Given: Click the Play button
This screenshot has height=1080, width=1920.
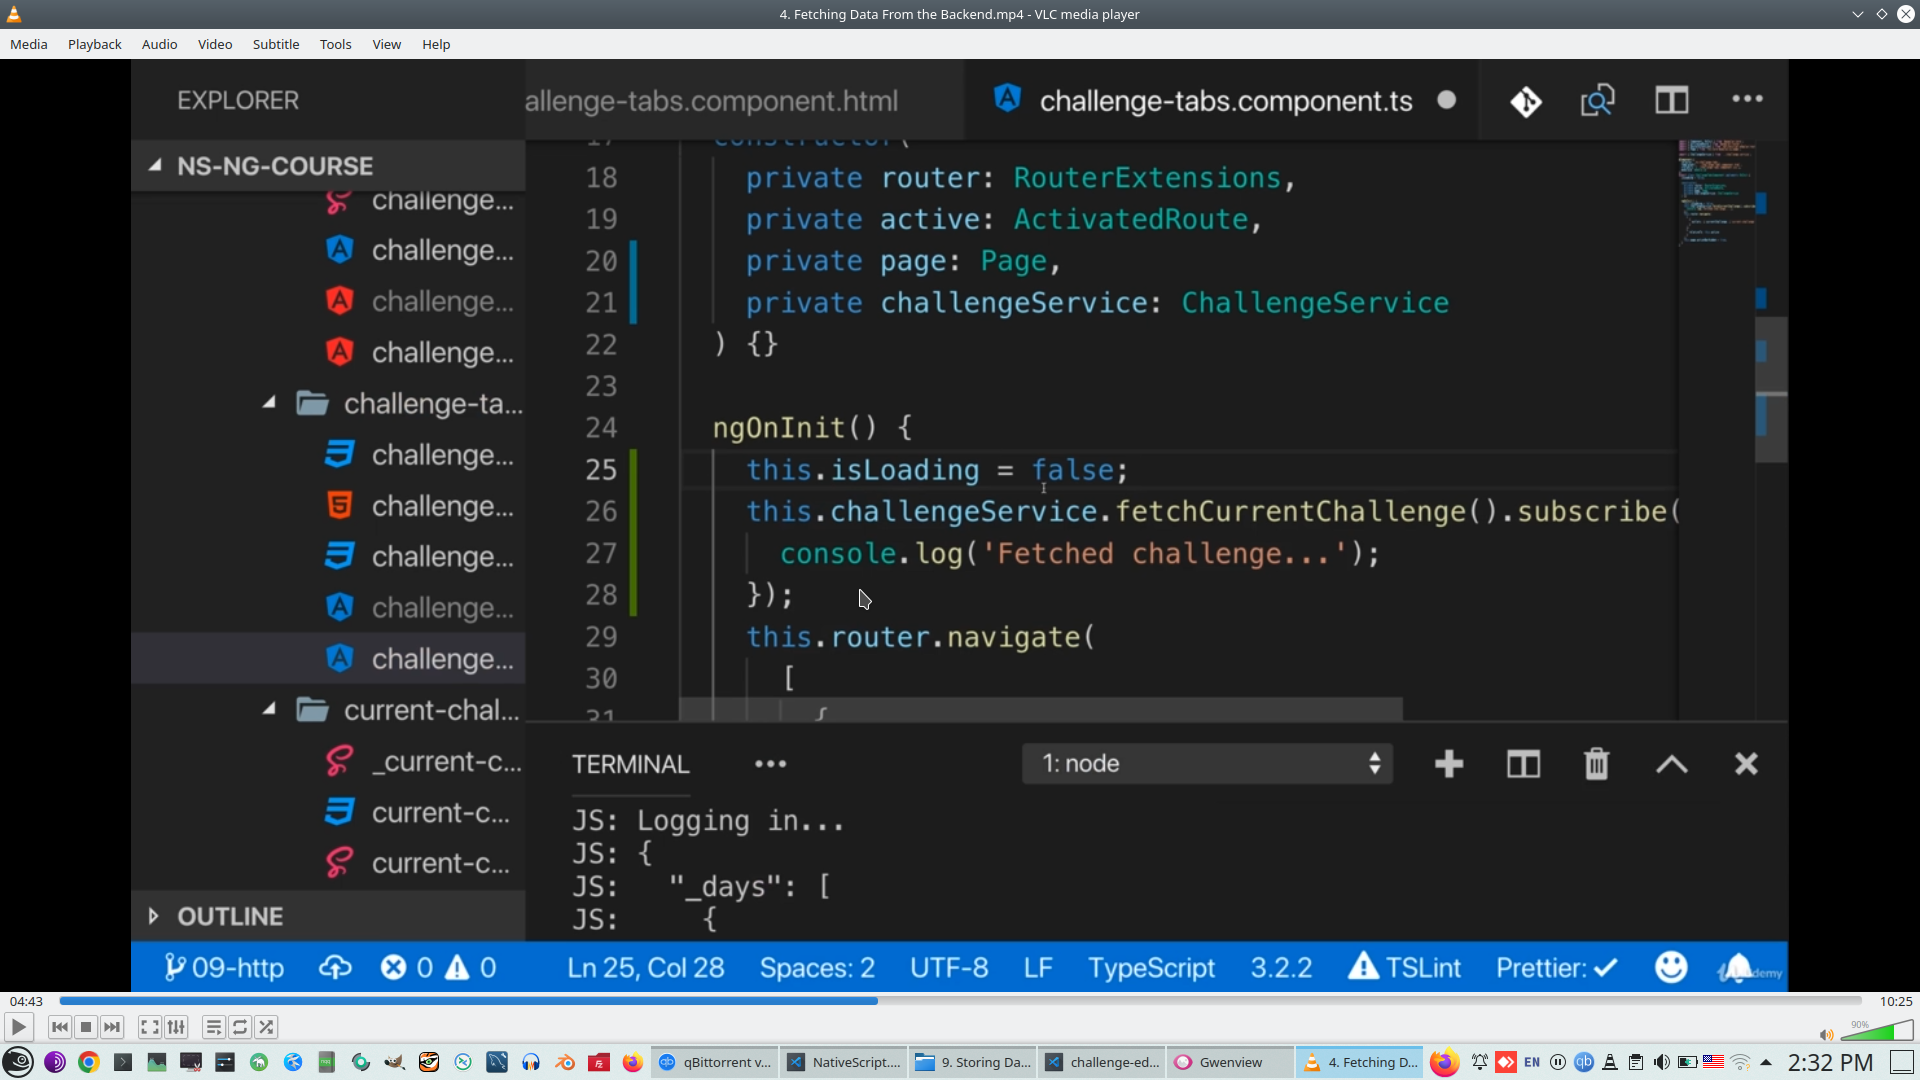Looking at the screenshot, I should click(x=18, y=1027).
